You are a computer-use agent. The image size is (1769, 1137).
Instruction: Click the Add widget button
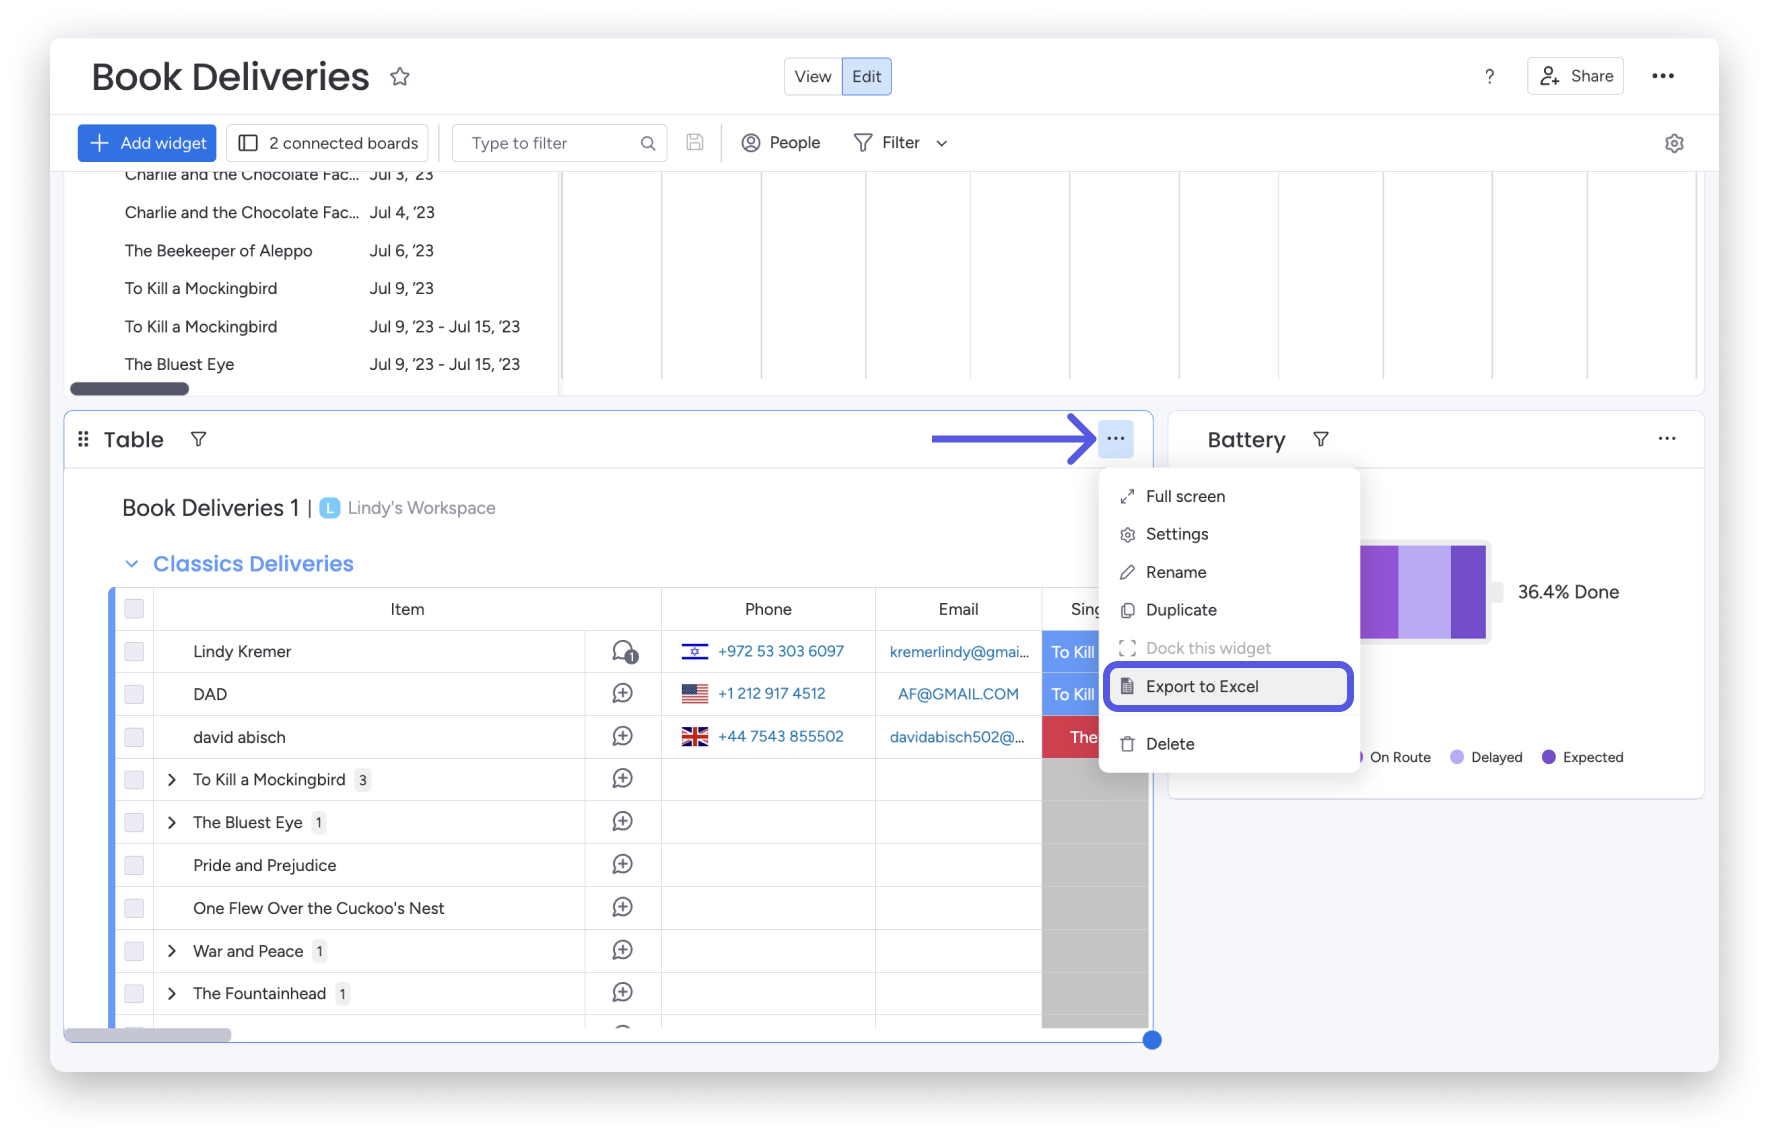(x=148, y=143)
